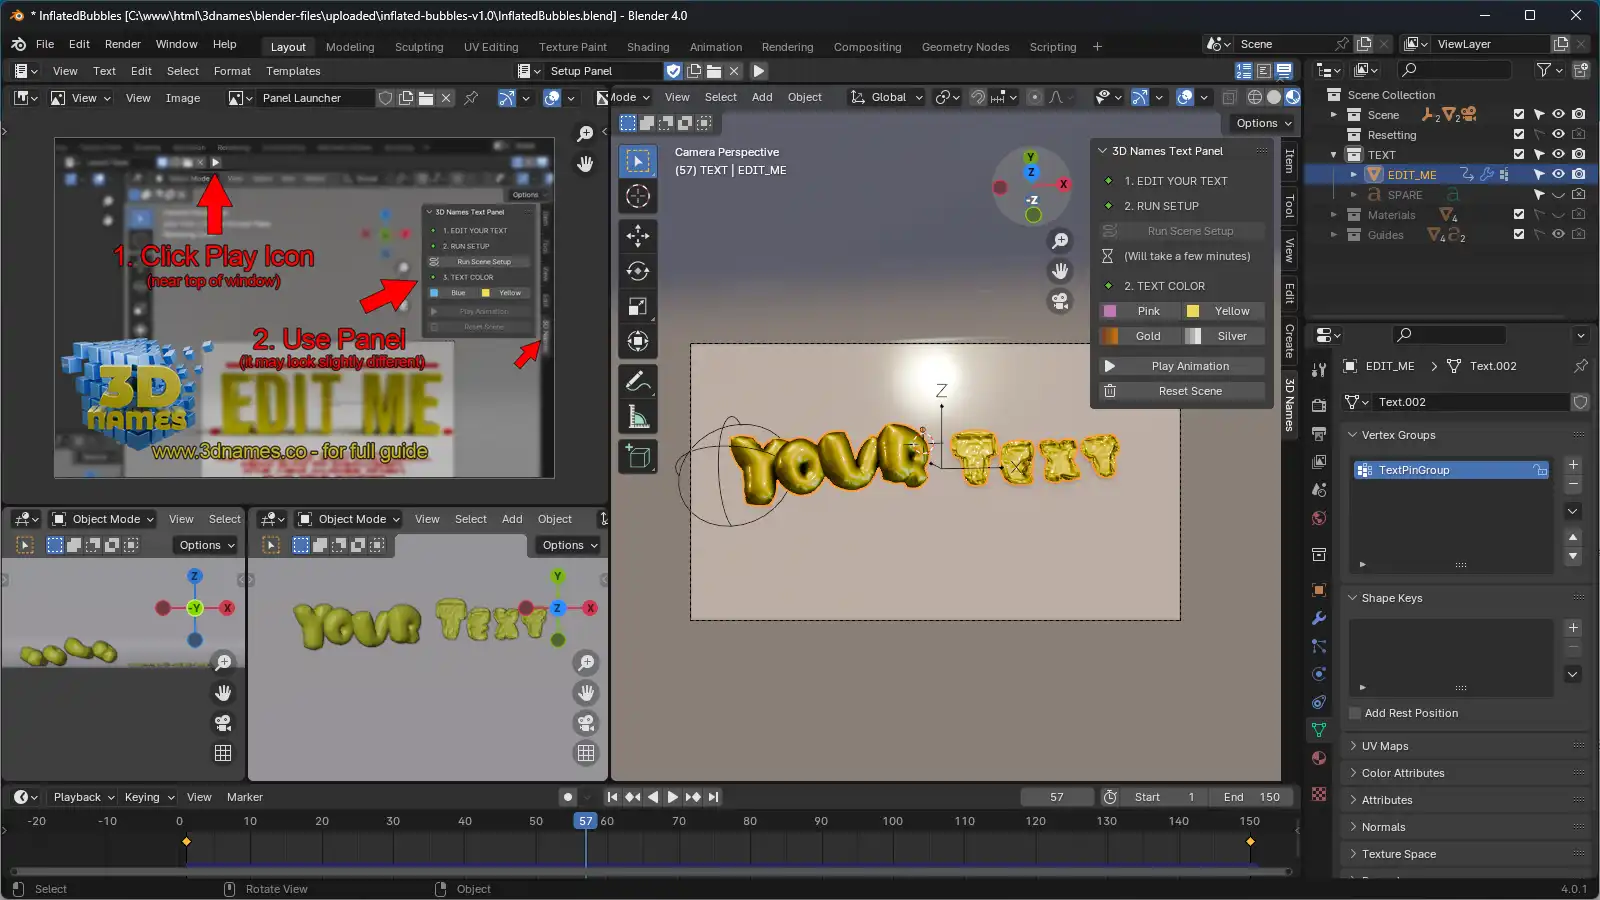
Task: Open the Global transform orientation dropdown
Action: 887,97
